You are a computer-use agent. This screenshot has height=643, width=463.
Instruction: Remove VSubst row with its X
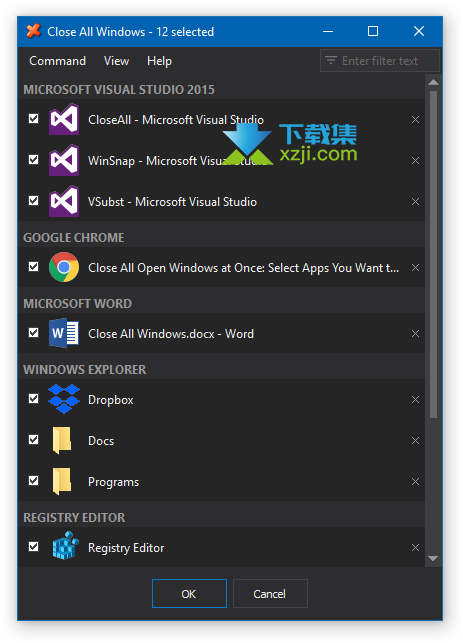tap(415, 202)
